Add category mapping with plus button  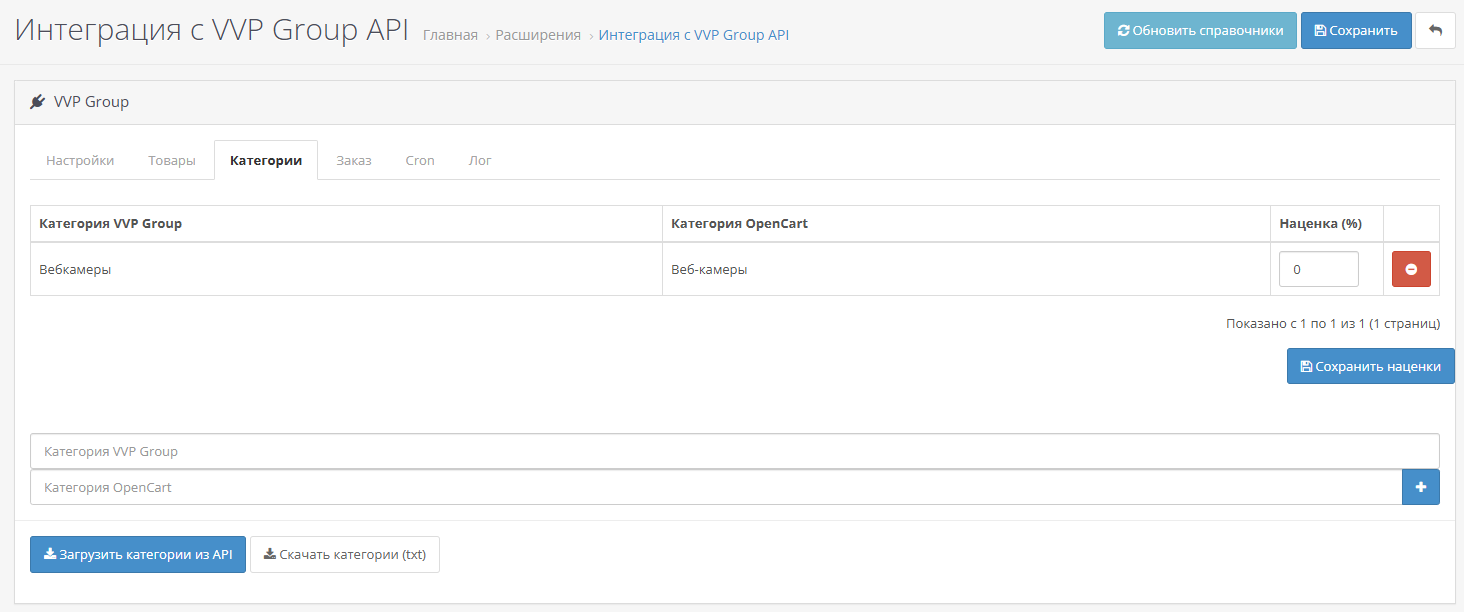pos(1421,487)
